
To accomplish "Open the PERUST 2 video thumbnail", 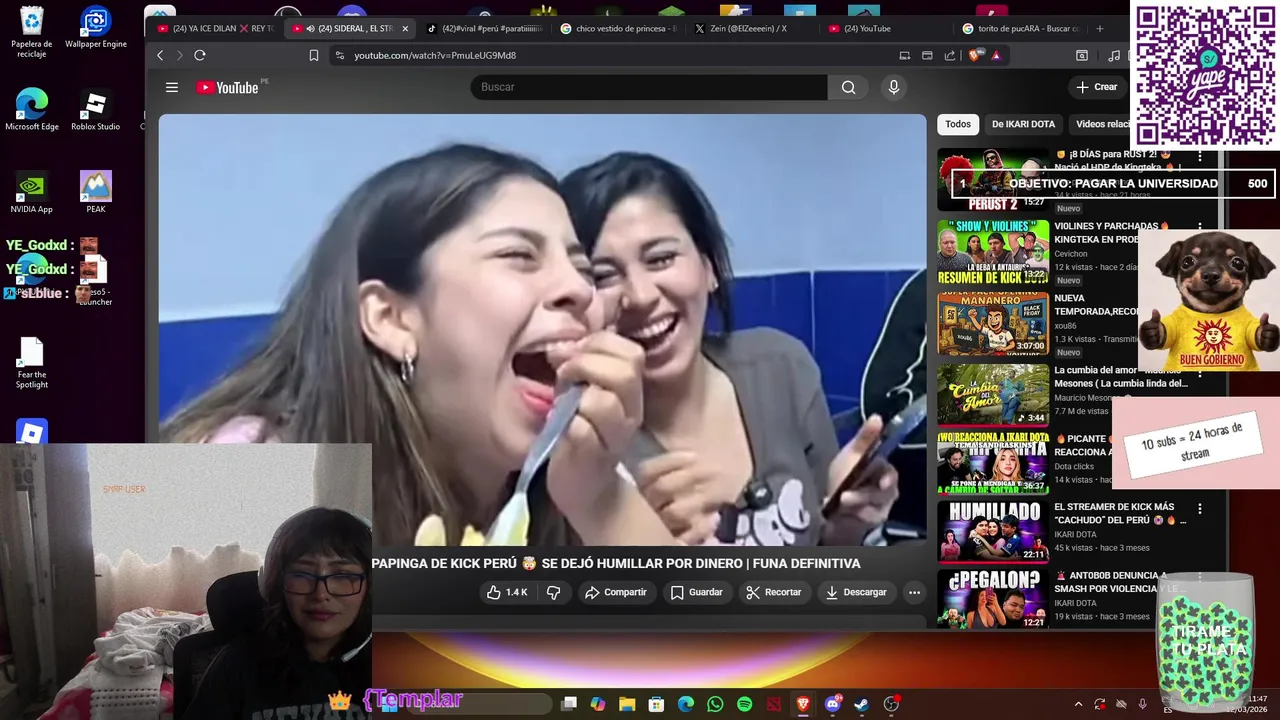I will pos(993,180).
